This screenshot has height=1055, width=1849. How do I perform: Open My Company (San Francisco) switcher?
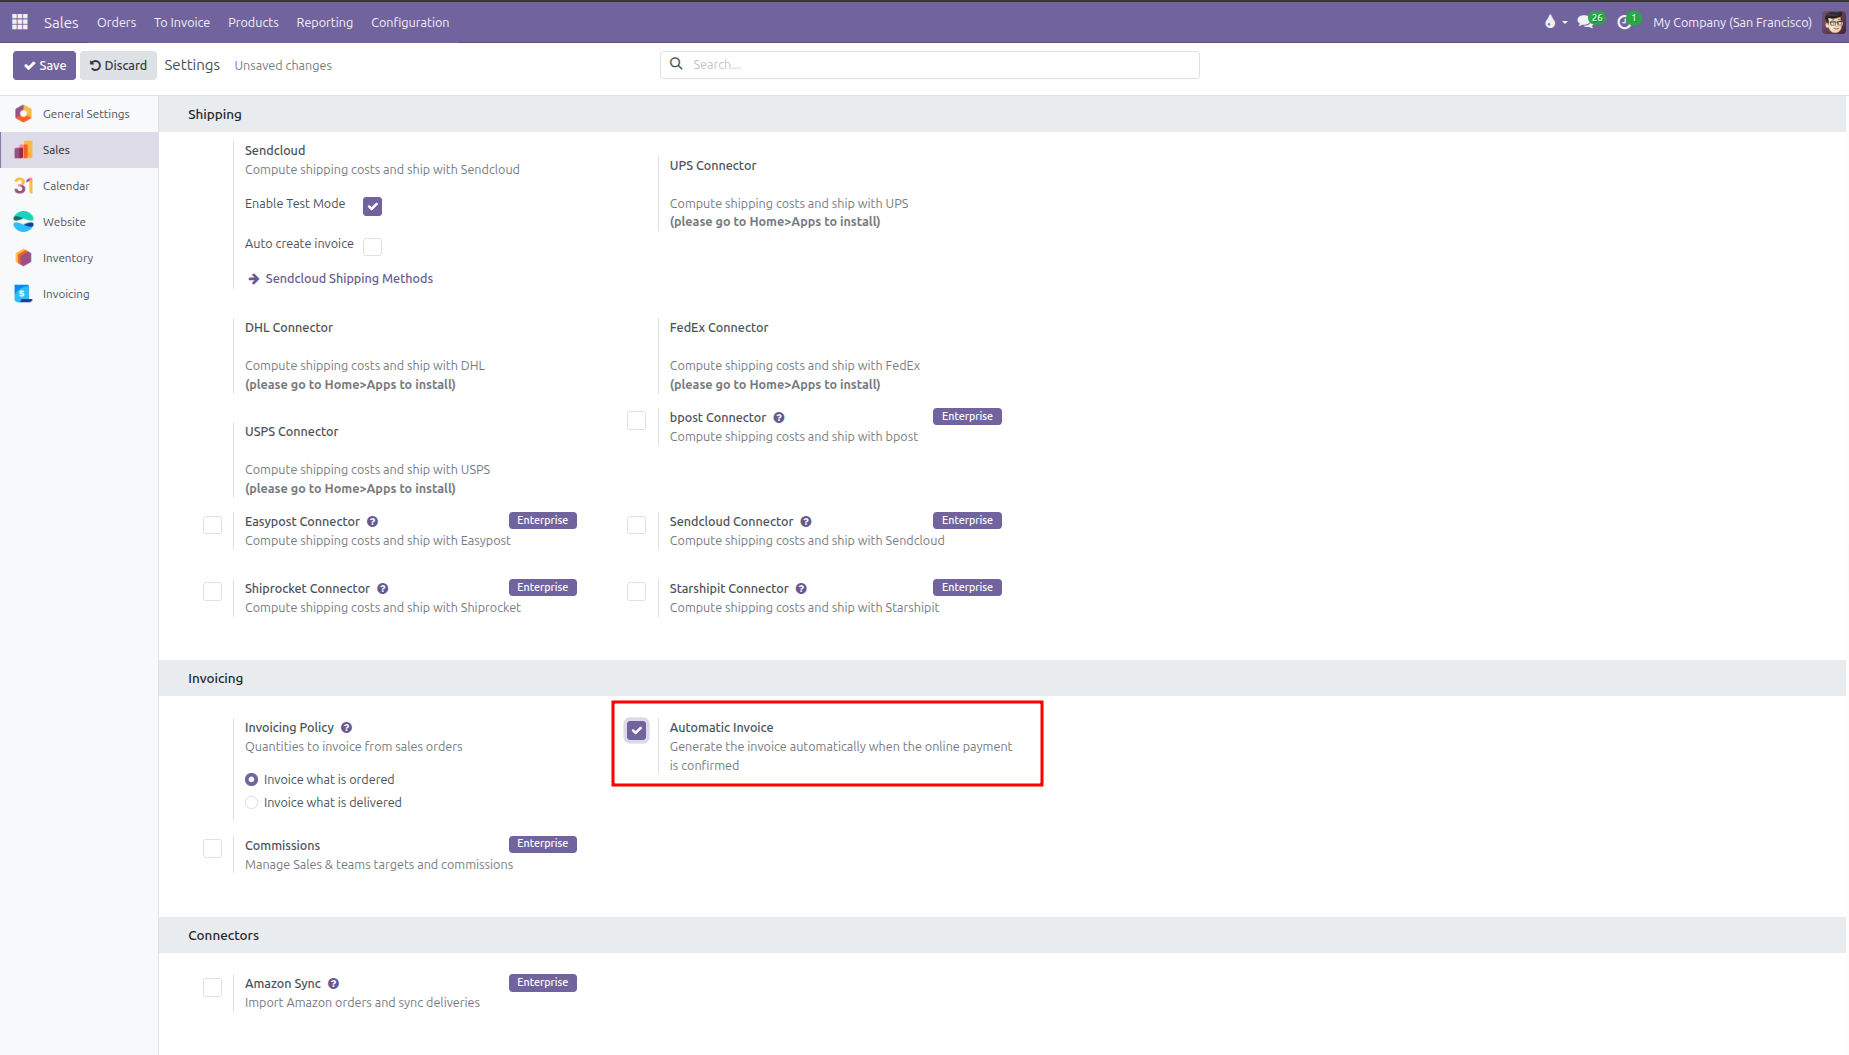(1732, 22)
